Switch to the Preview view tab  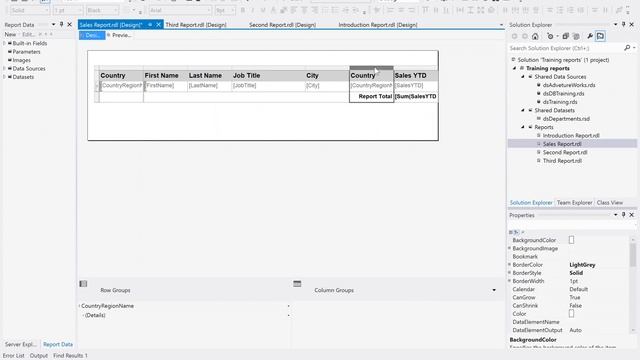[x=119, y=36]
